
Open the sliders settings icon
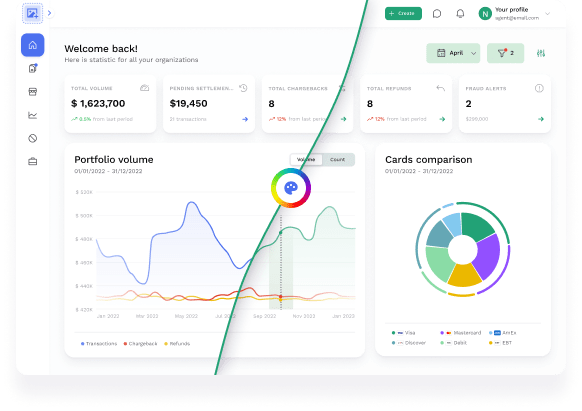pyautogui.click(x=541, y=53)
